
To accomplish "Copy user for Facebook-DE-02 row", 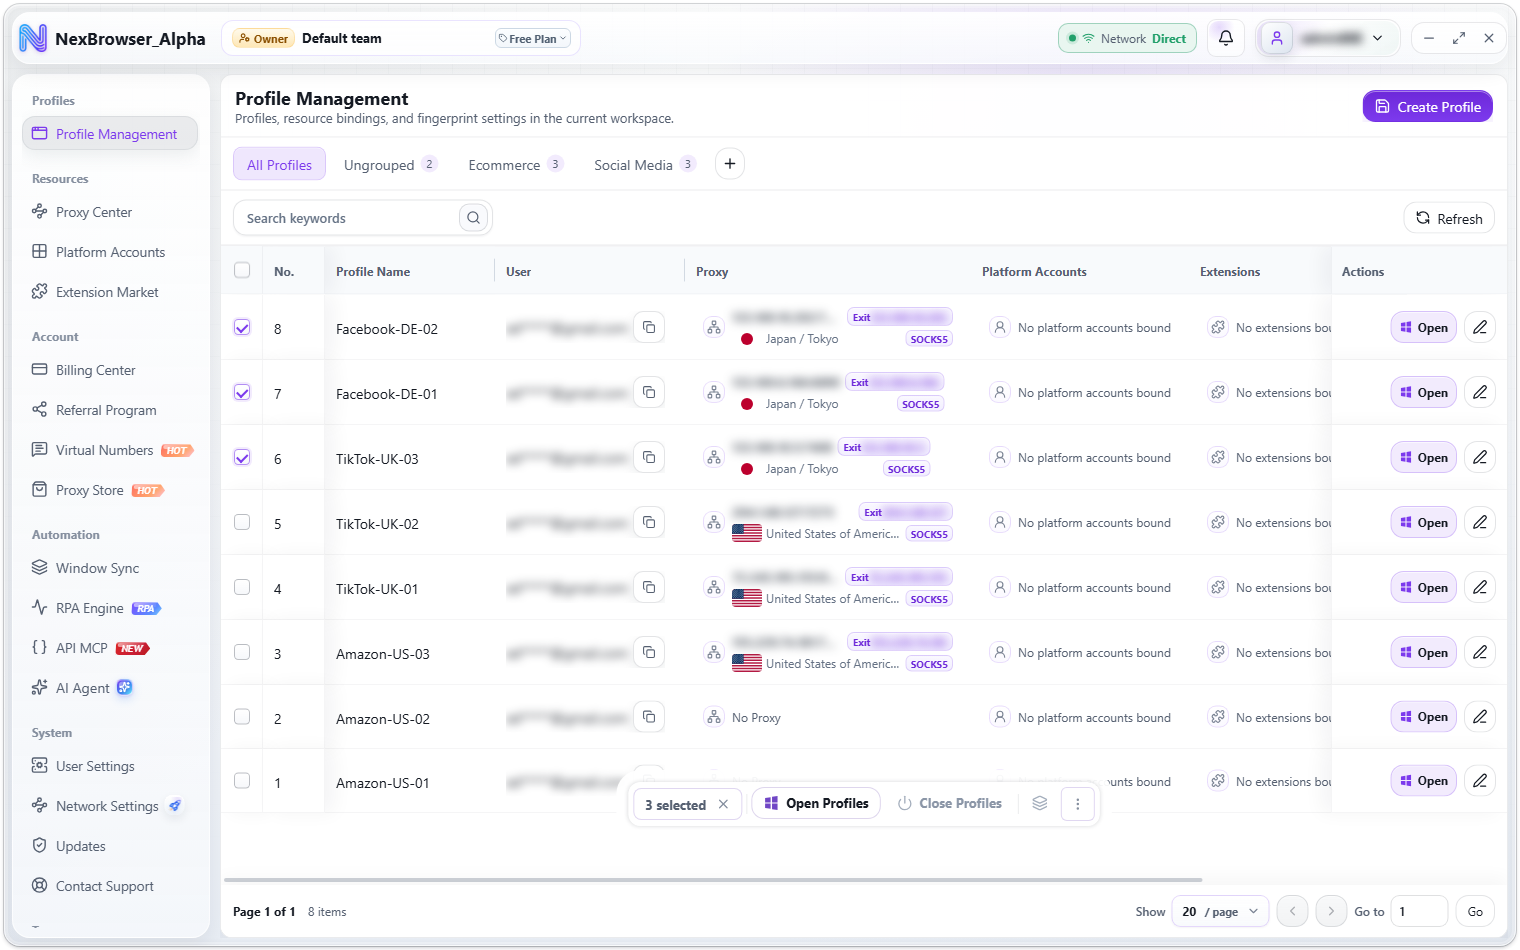I will [649, 327].
